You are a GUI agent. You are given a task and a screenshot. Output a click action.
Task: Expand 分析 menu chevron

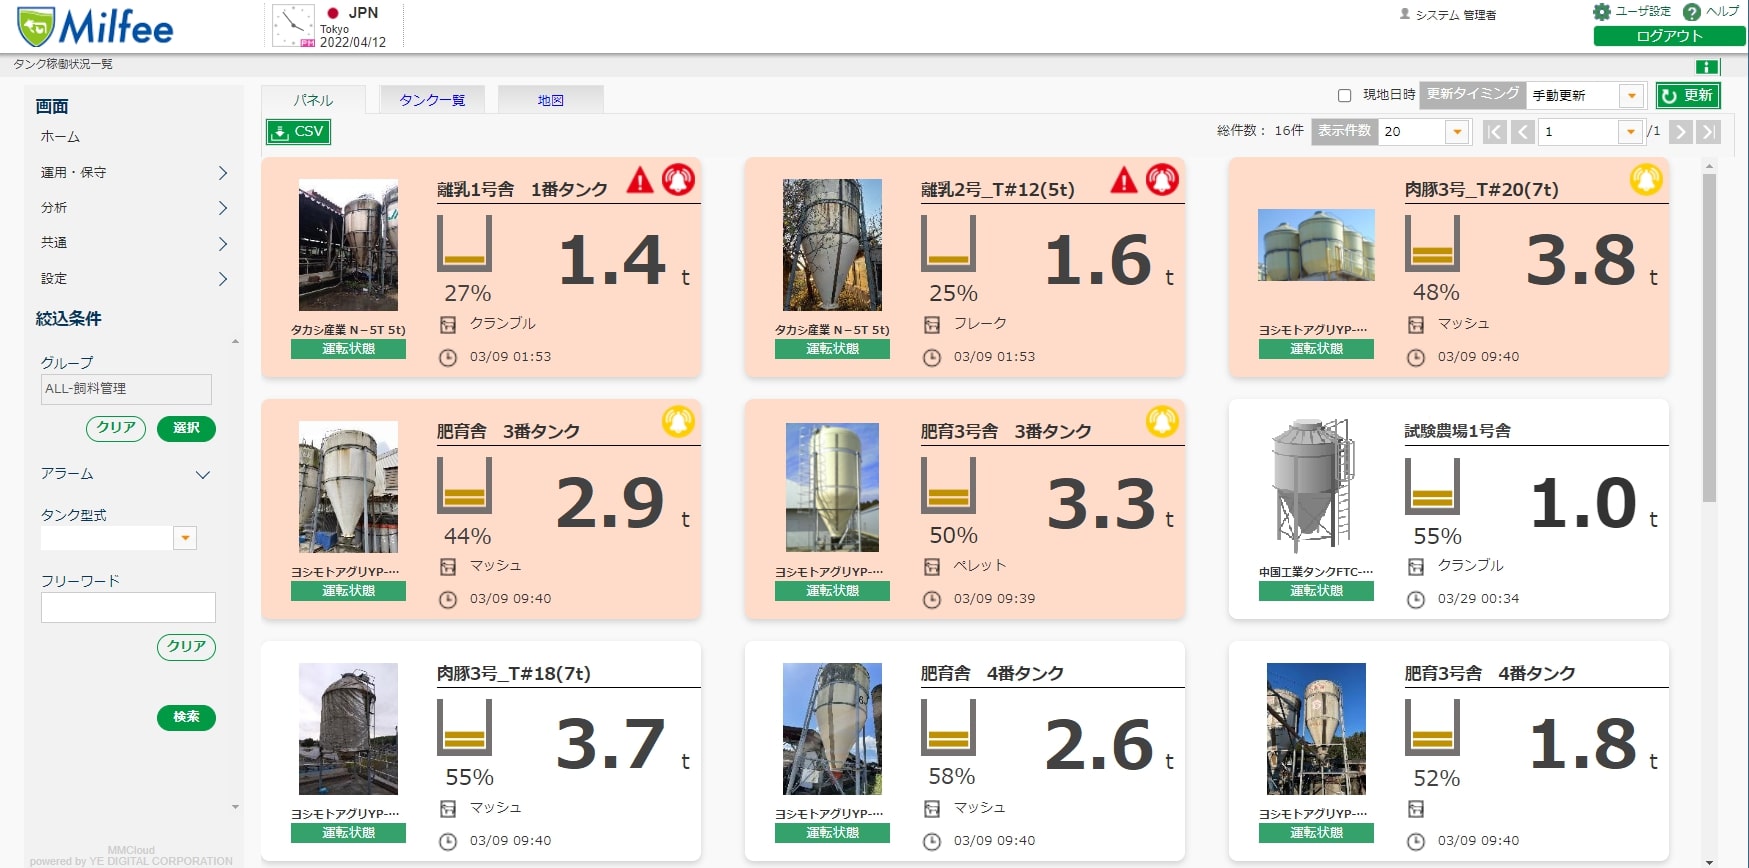click(223, 208)
